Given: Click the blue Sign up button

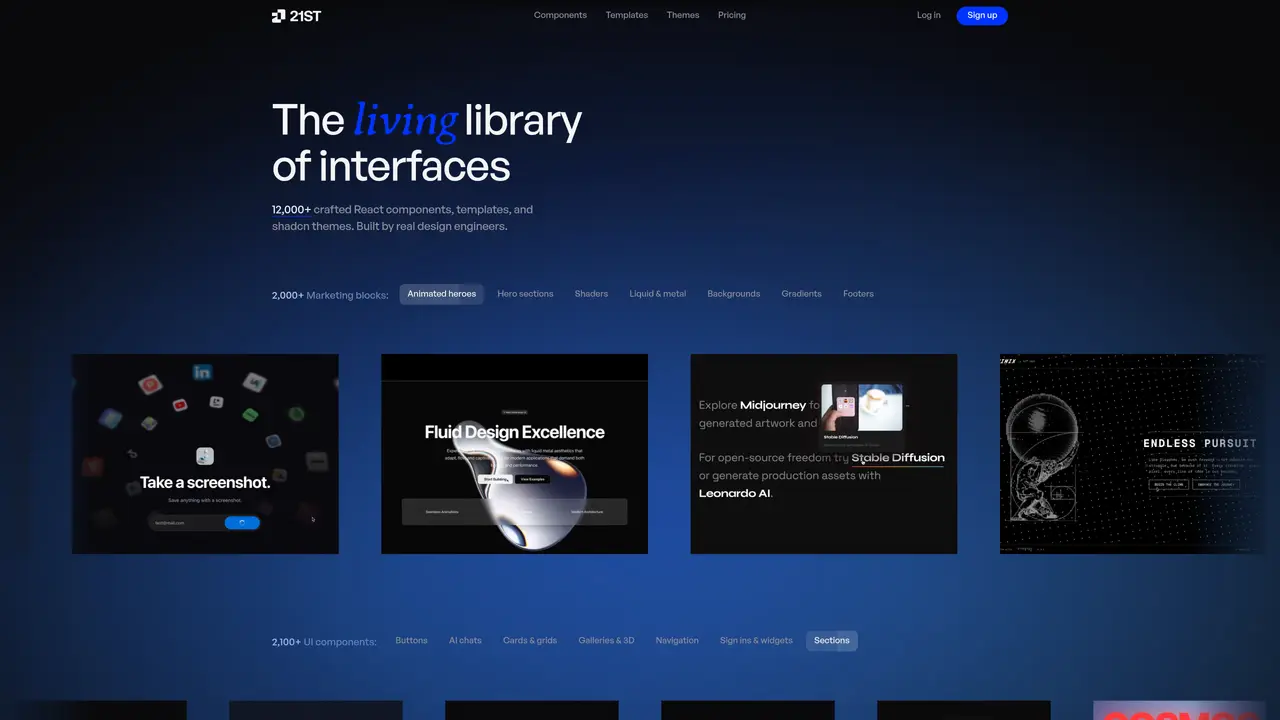Looking at the screenshot, I should tap(982, 15).
